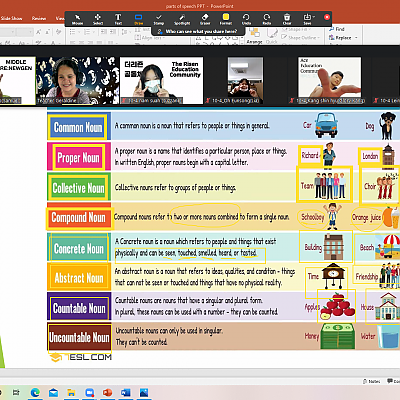The width and height of the screenshot is (400, 400).
Task: Click the Decrease Font Size icon
Action: 48,32
